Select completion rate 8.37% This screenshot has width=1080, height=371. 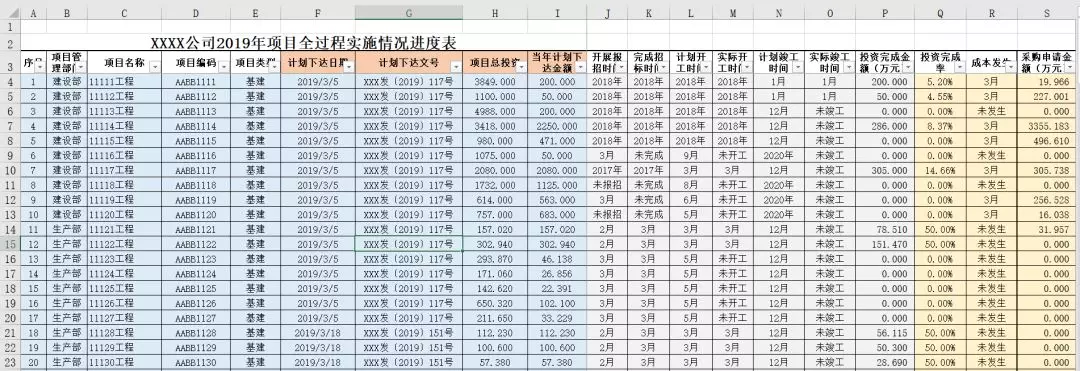pos(940,126)
